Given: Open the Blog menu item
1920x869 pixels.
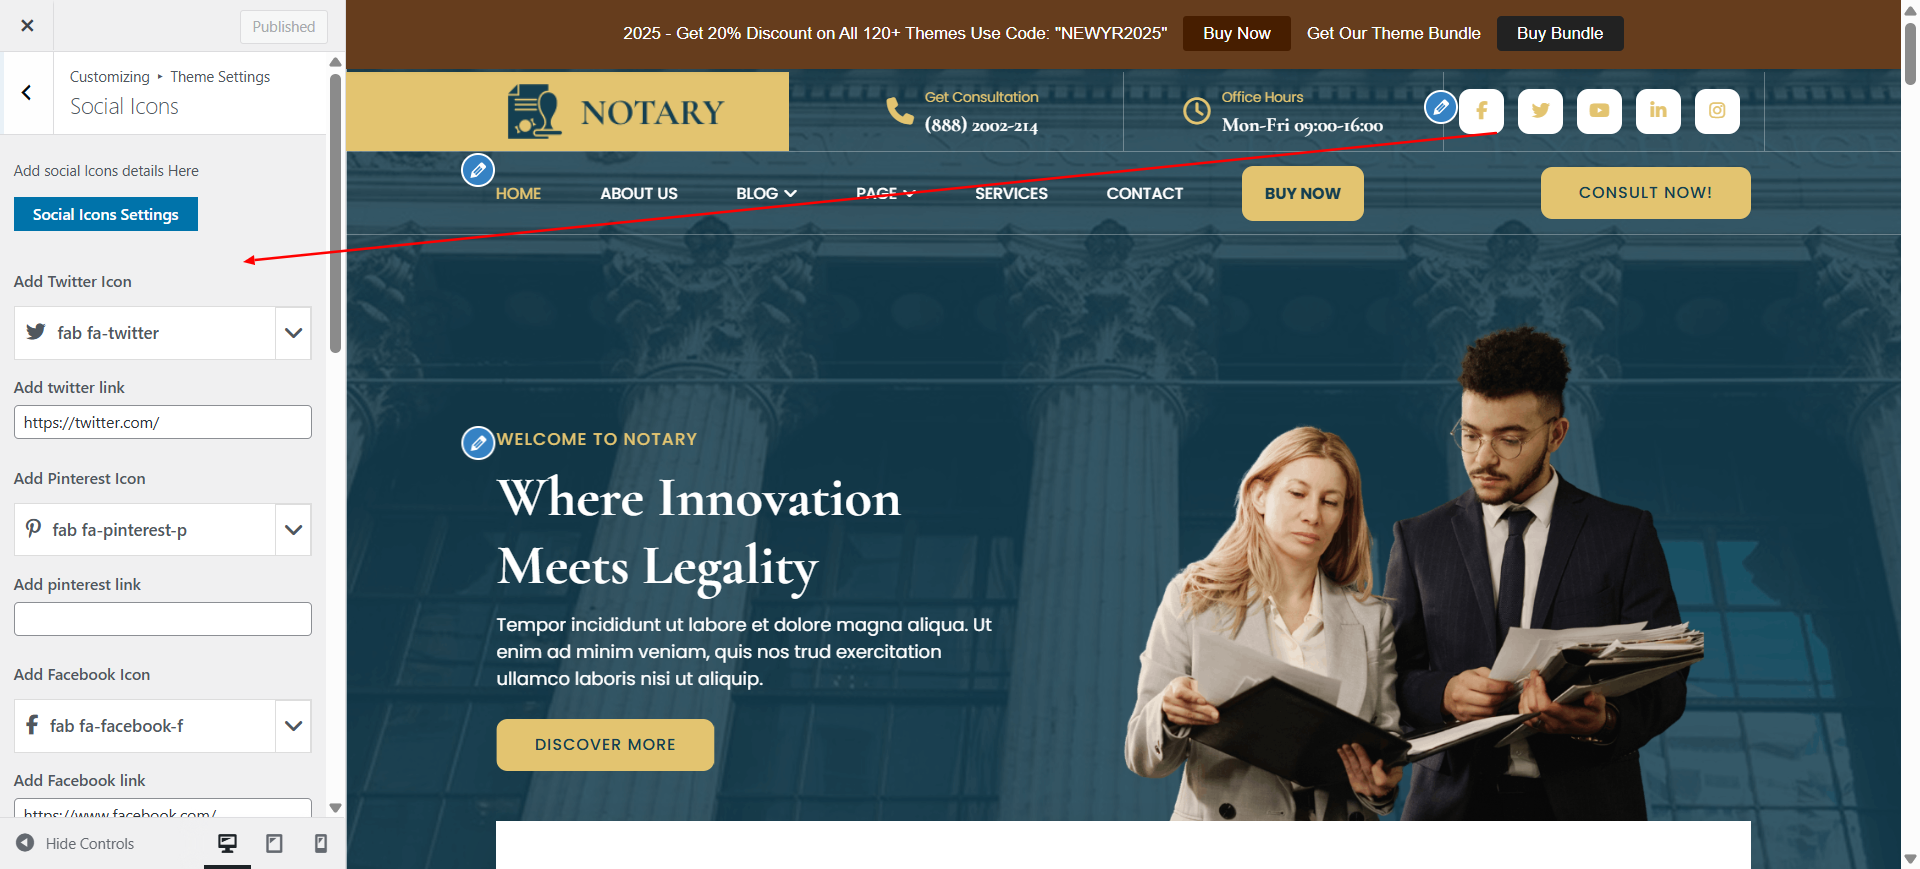Looking at the screenshot, I should click(766, 193).
